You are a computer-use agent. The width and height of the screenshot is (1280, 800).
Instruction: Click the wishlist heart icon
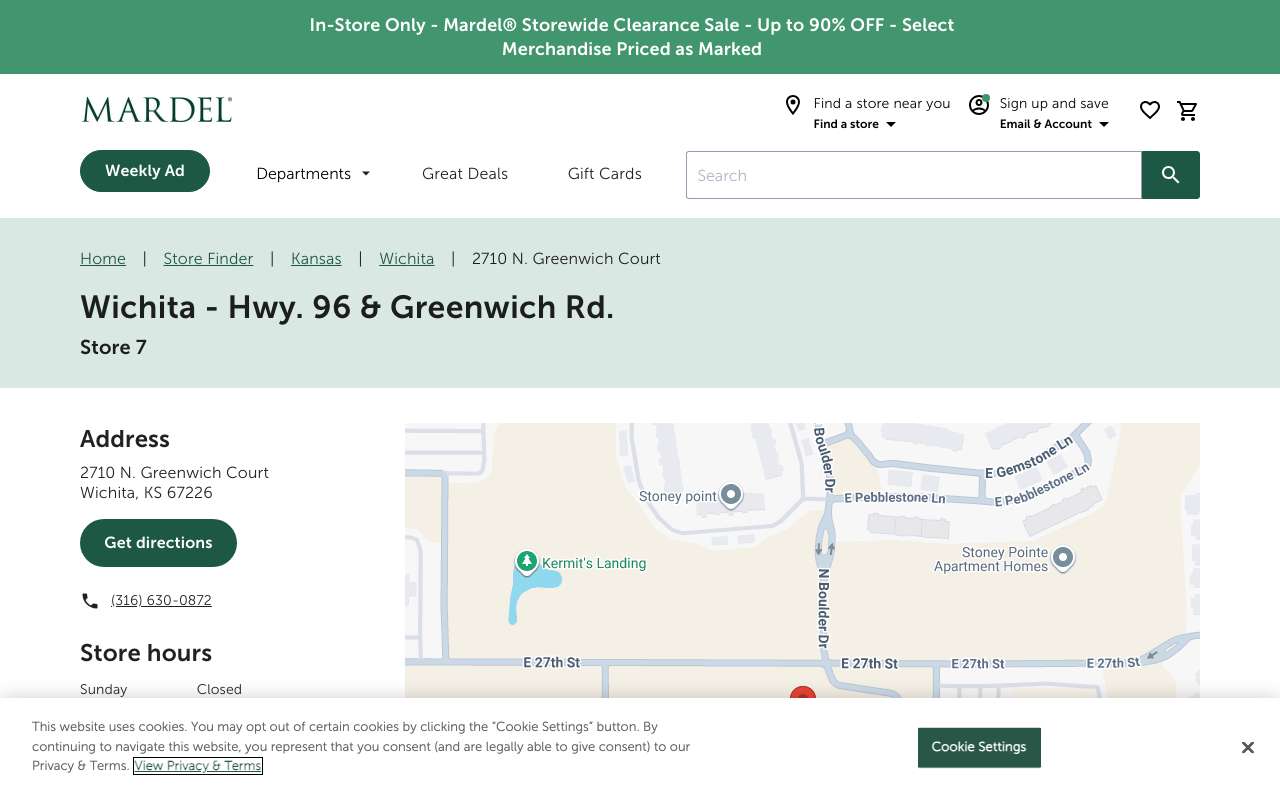1150,111
